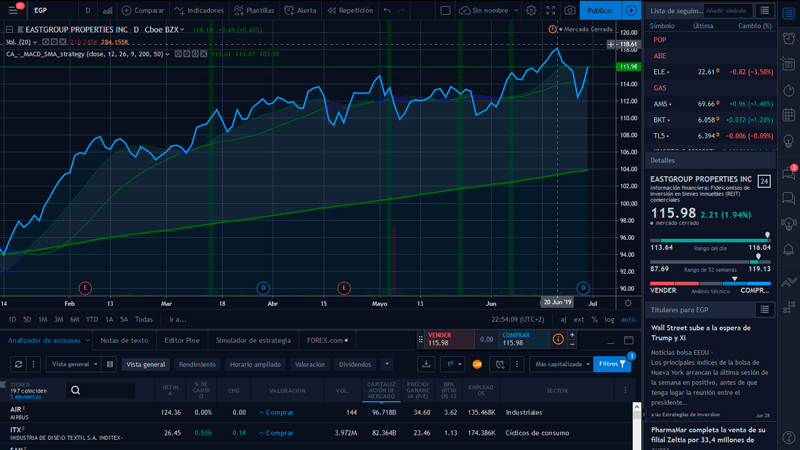Undo the last chart action
800x450 pixels.
tap(387, 10)
